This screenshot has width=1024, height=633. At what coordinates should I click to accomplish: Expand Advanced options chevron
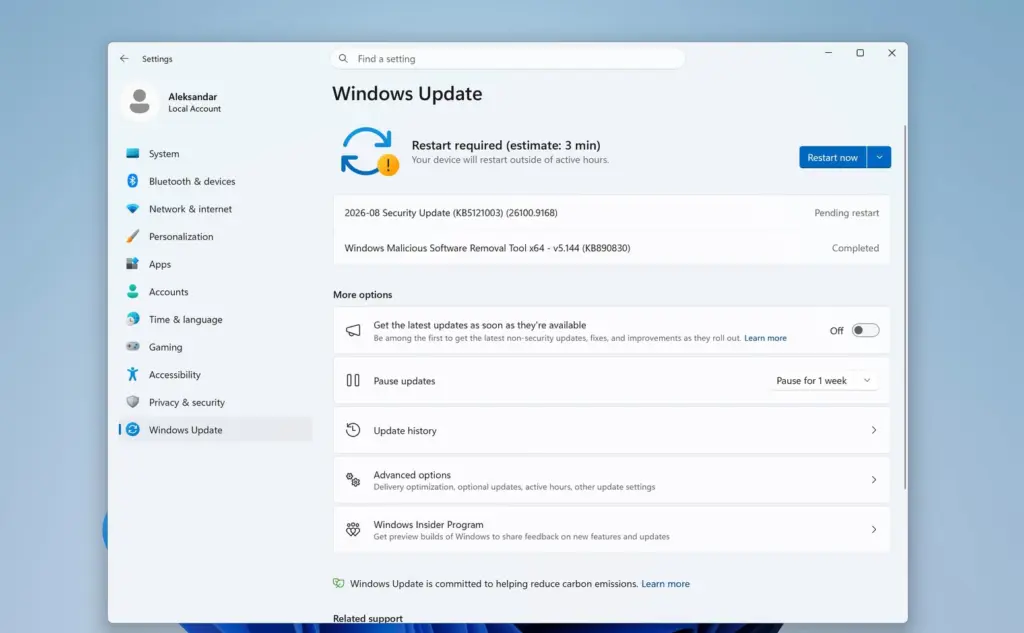click(x=874, y=479)
